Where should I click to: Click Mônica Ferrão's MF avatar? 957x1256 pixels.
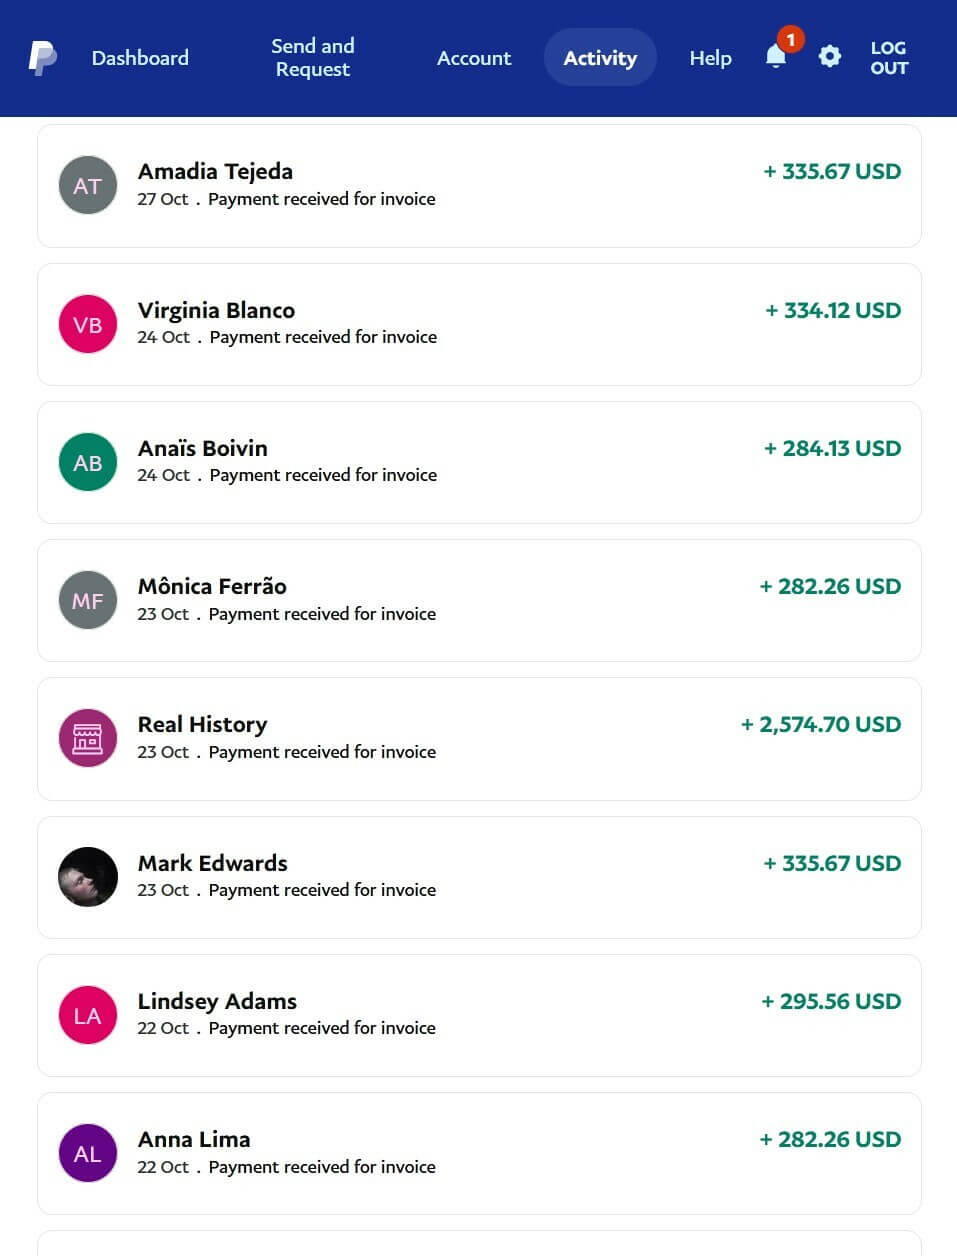pyautogui.click(x=88, y=600)
